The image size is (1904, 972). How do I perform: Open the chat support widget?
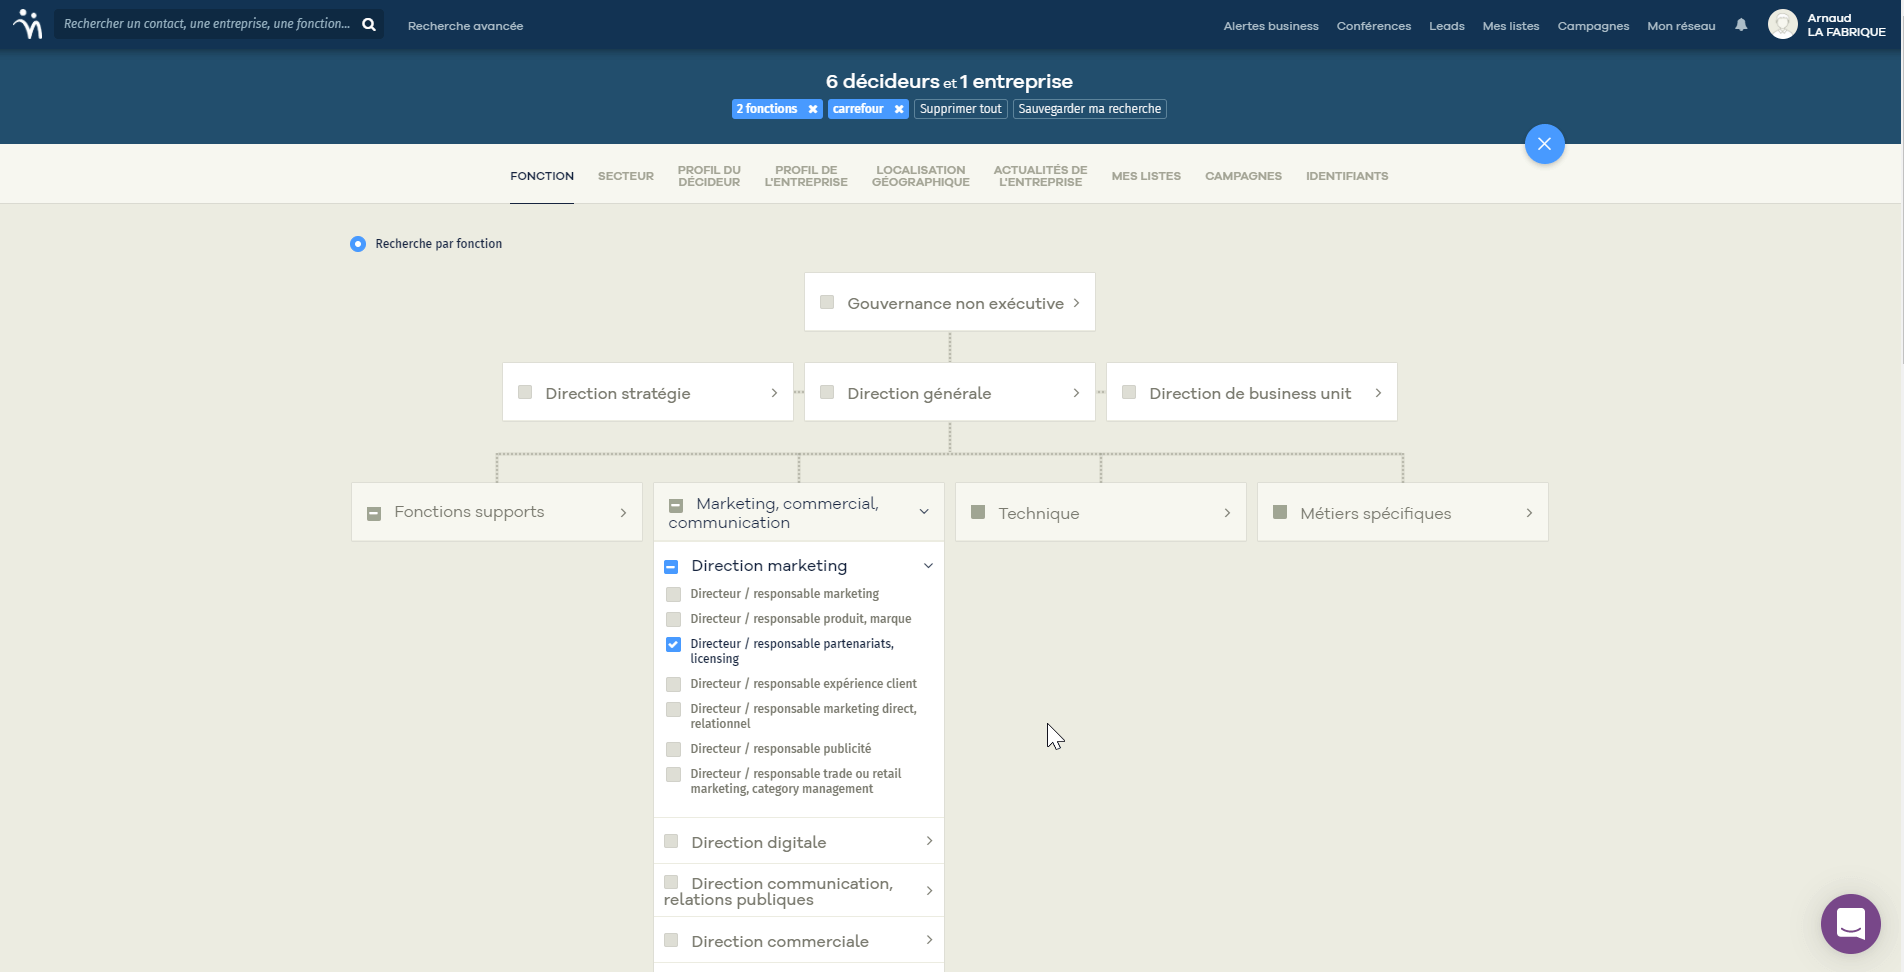coord(1850,923)
